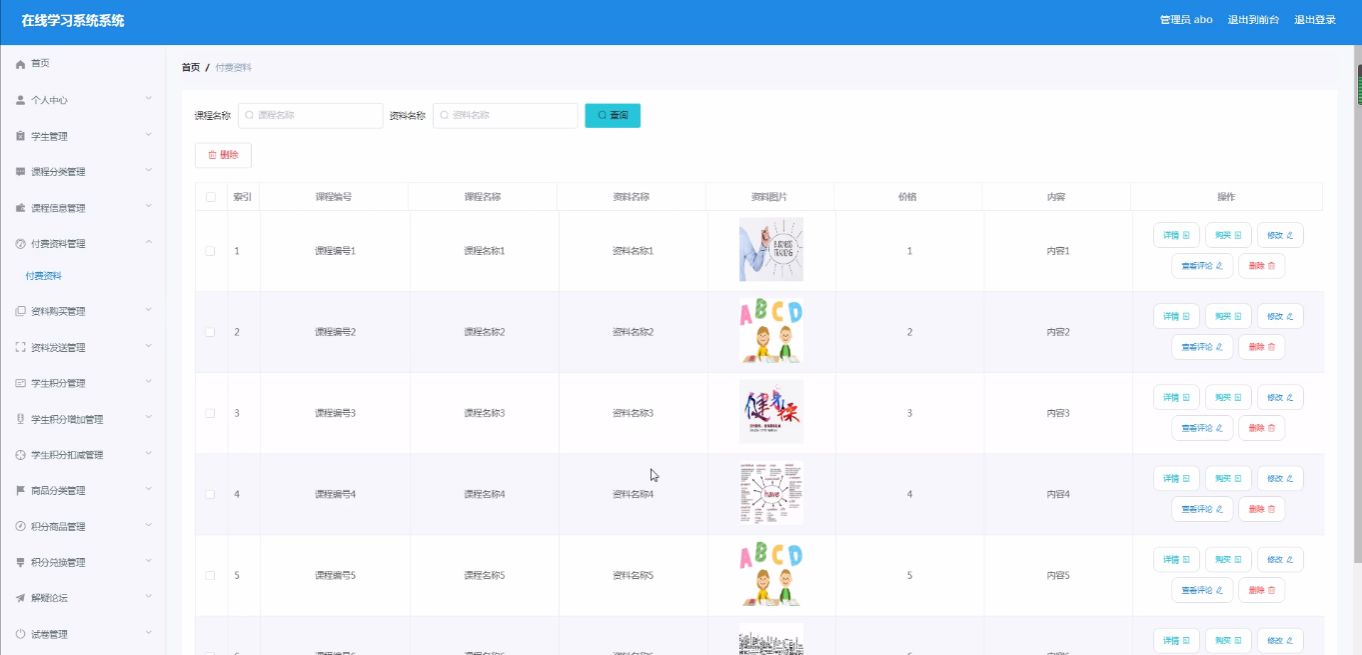The width and height of the screenshot is (1362, 655).
Task: Expand the 积分兑换管理 chevron
Action: [x=148, y=562]
